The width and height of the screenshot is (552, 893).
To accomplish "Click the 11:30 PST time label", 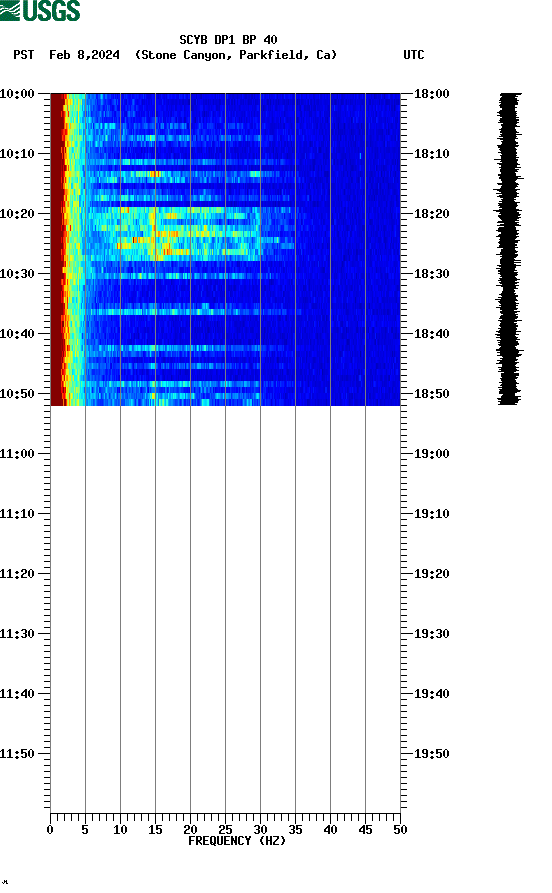I will (17, 634).
